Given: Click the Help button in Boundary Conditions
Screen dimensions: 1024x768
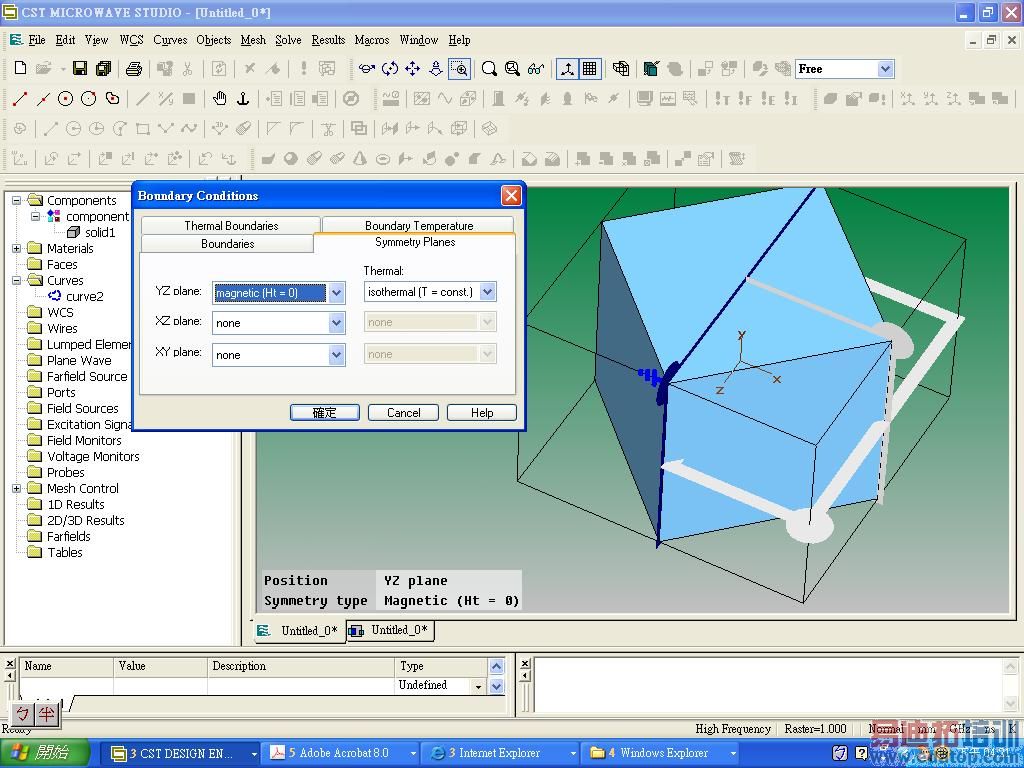Looking at the screenshot, I should tap(482, 413).
